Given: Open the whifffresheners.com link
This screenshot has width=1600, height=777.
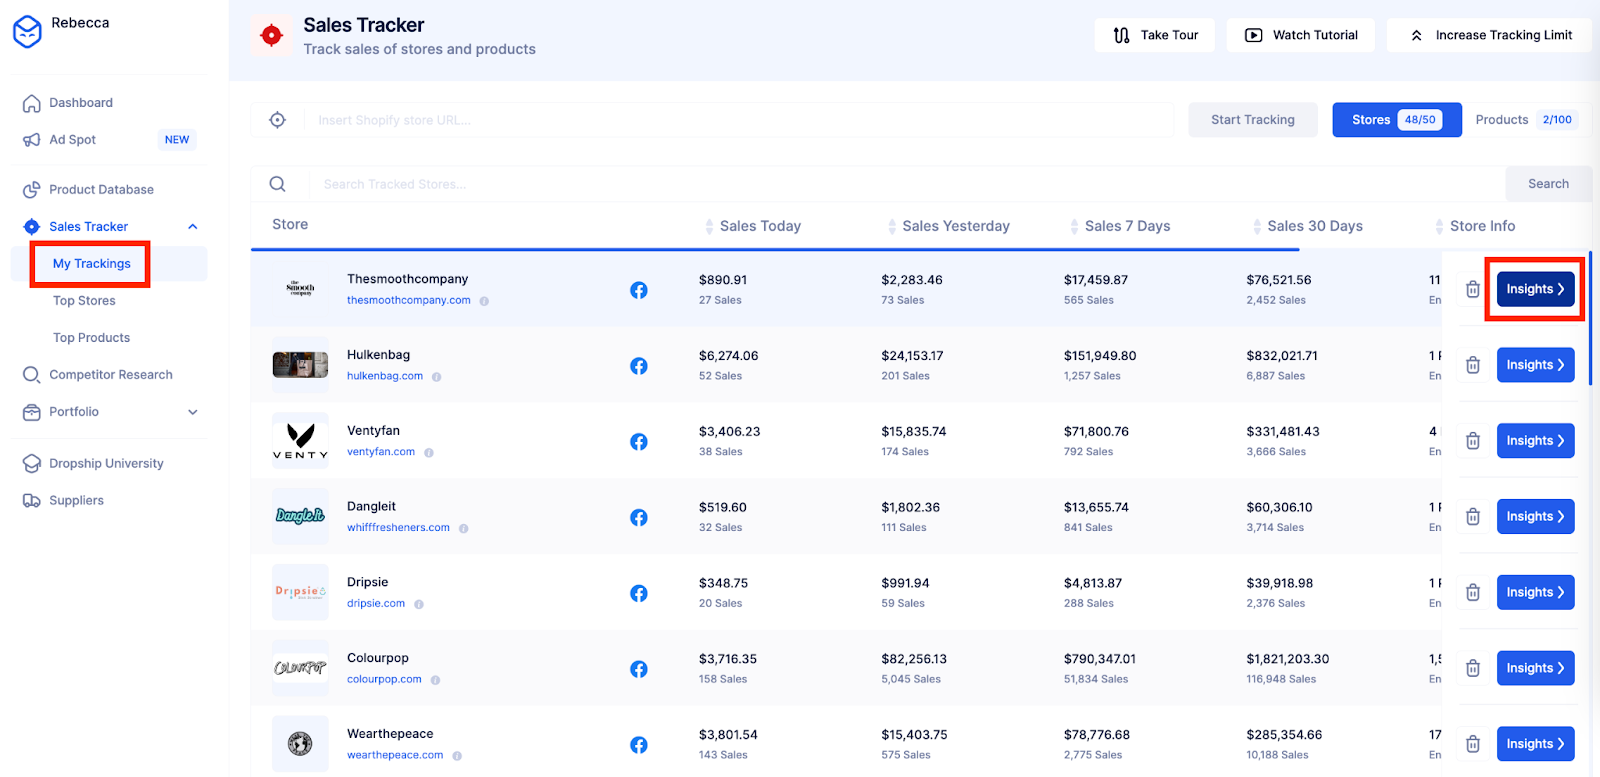Looking at the screenshot, I should coord(398,528).
